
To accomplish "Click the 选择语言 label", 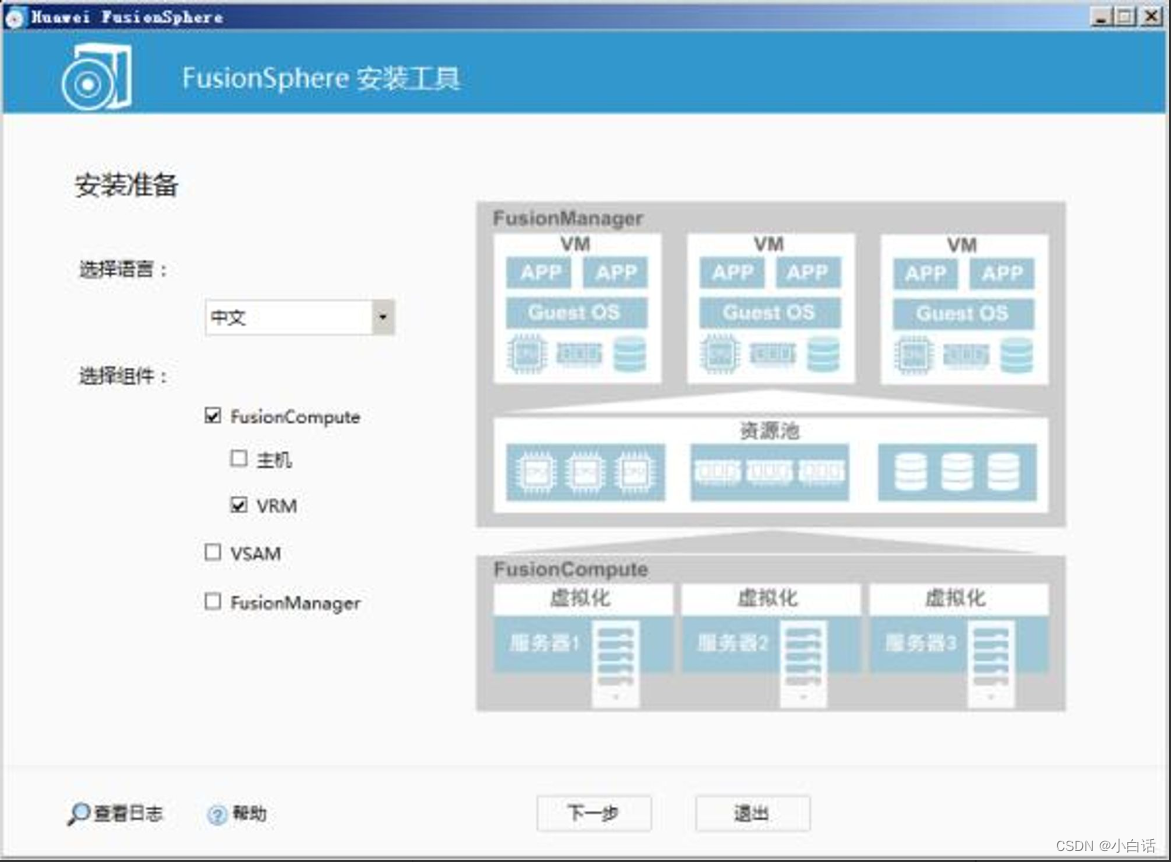I will pos(124,269).
